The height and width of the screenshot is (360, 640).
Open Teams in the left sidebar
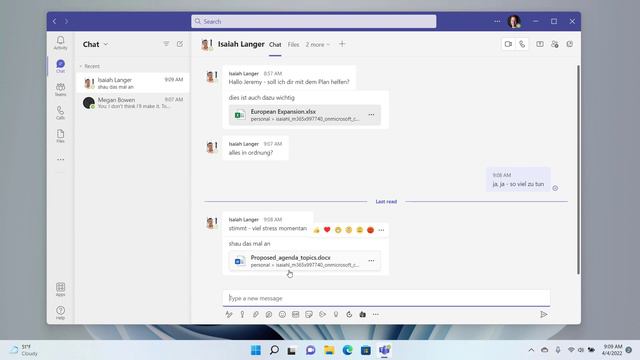60,89
